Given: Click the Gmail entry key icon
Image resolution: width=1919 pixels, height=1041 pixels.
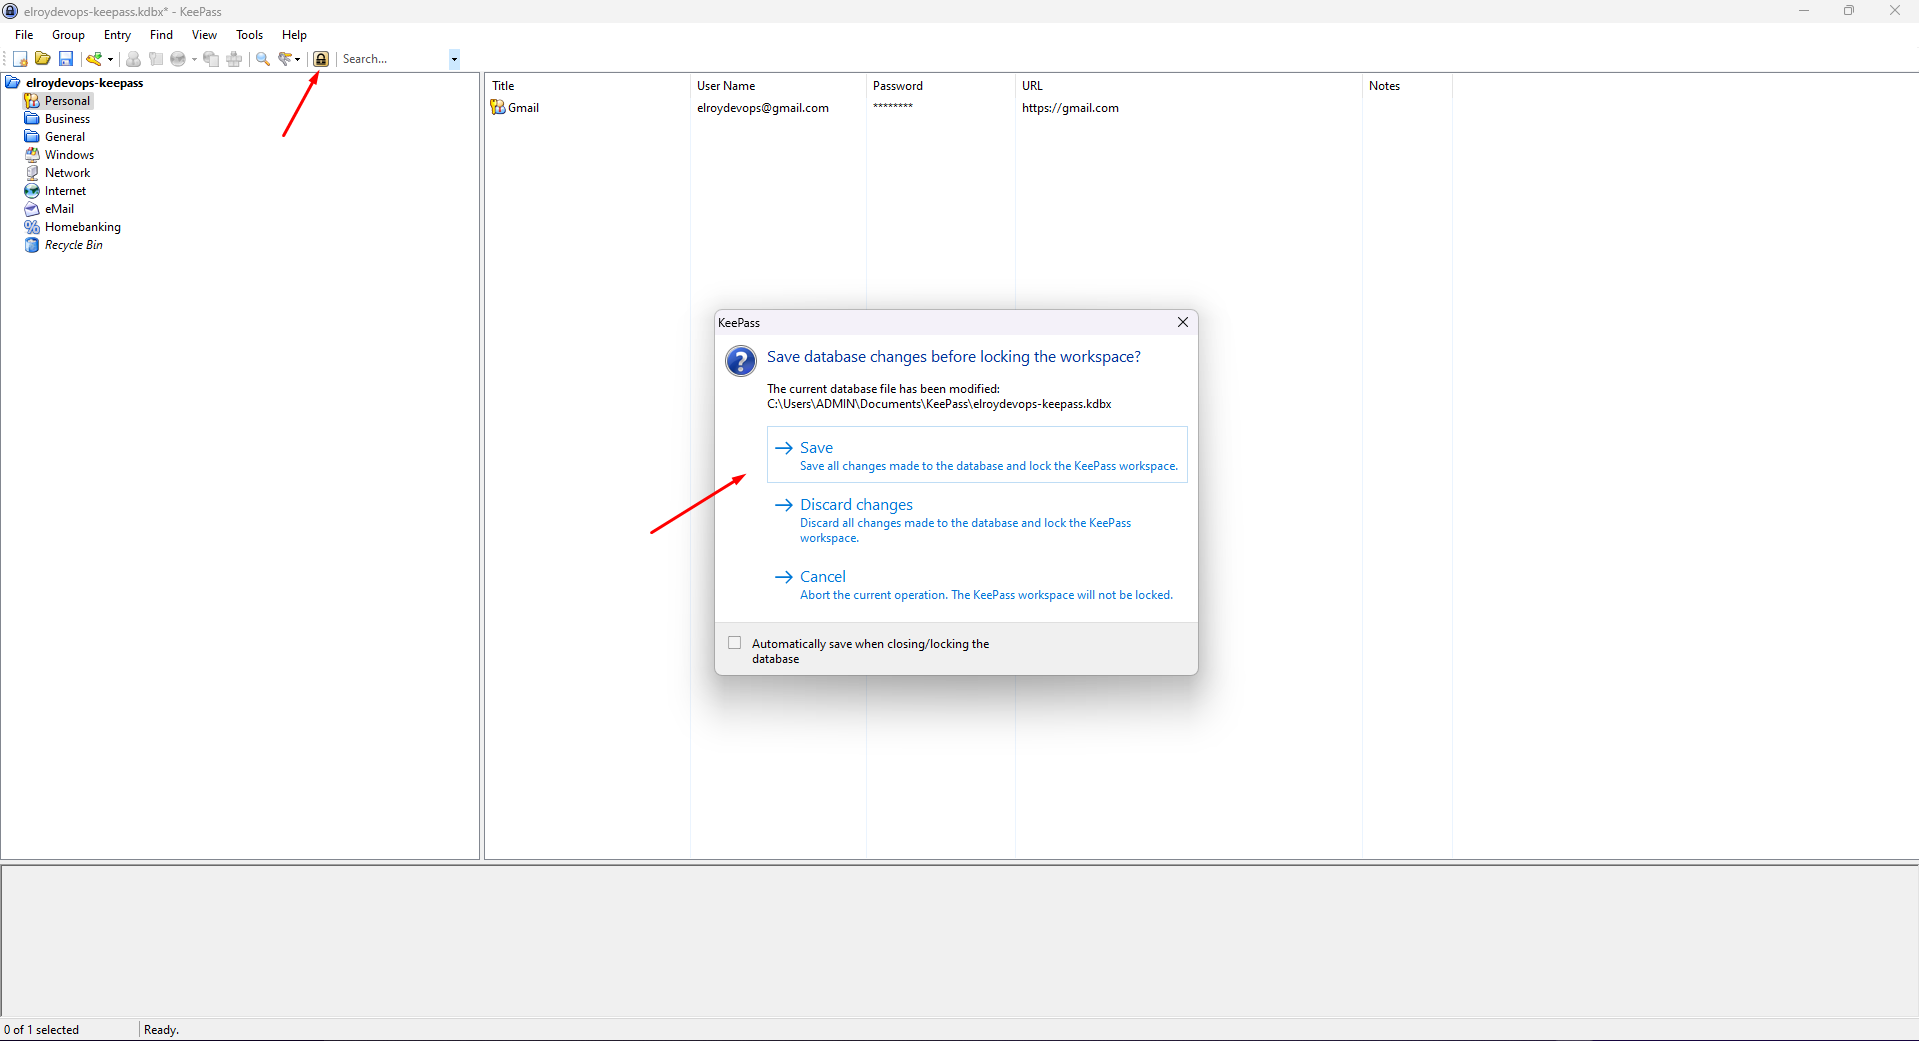Looking at the screenshot, I should pyautogui.click(x=497, y=108).
